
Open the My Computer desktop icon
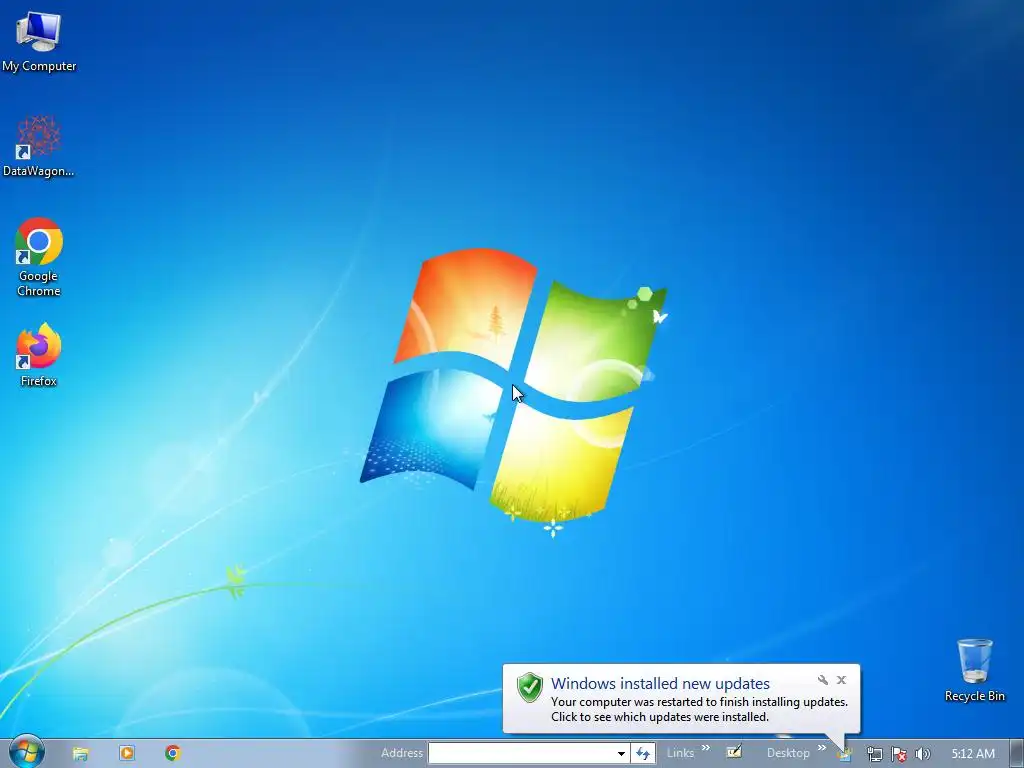(39, 41)
